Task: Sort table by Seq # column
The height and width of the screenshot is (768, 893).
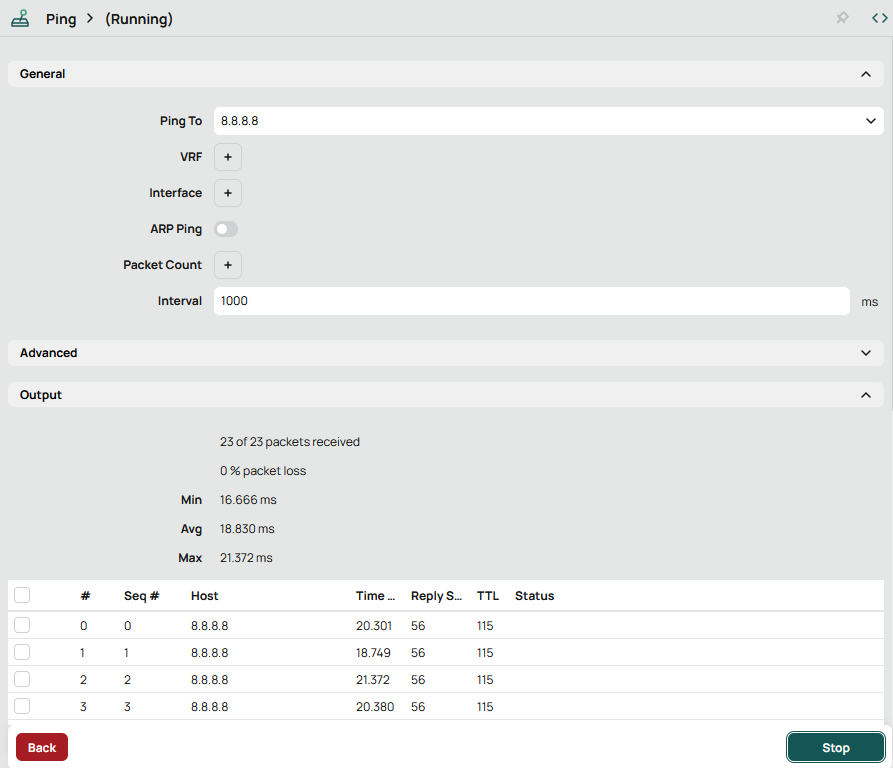Action: (x=141, y=596)
